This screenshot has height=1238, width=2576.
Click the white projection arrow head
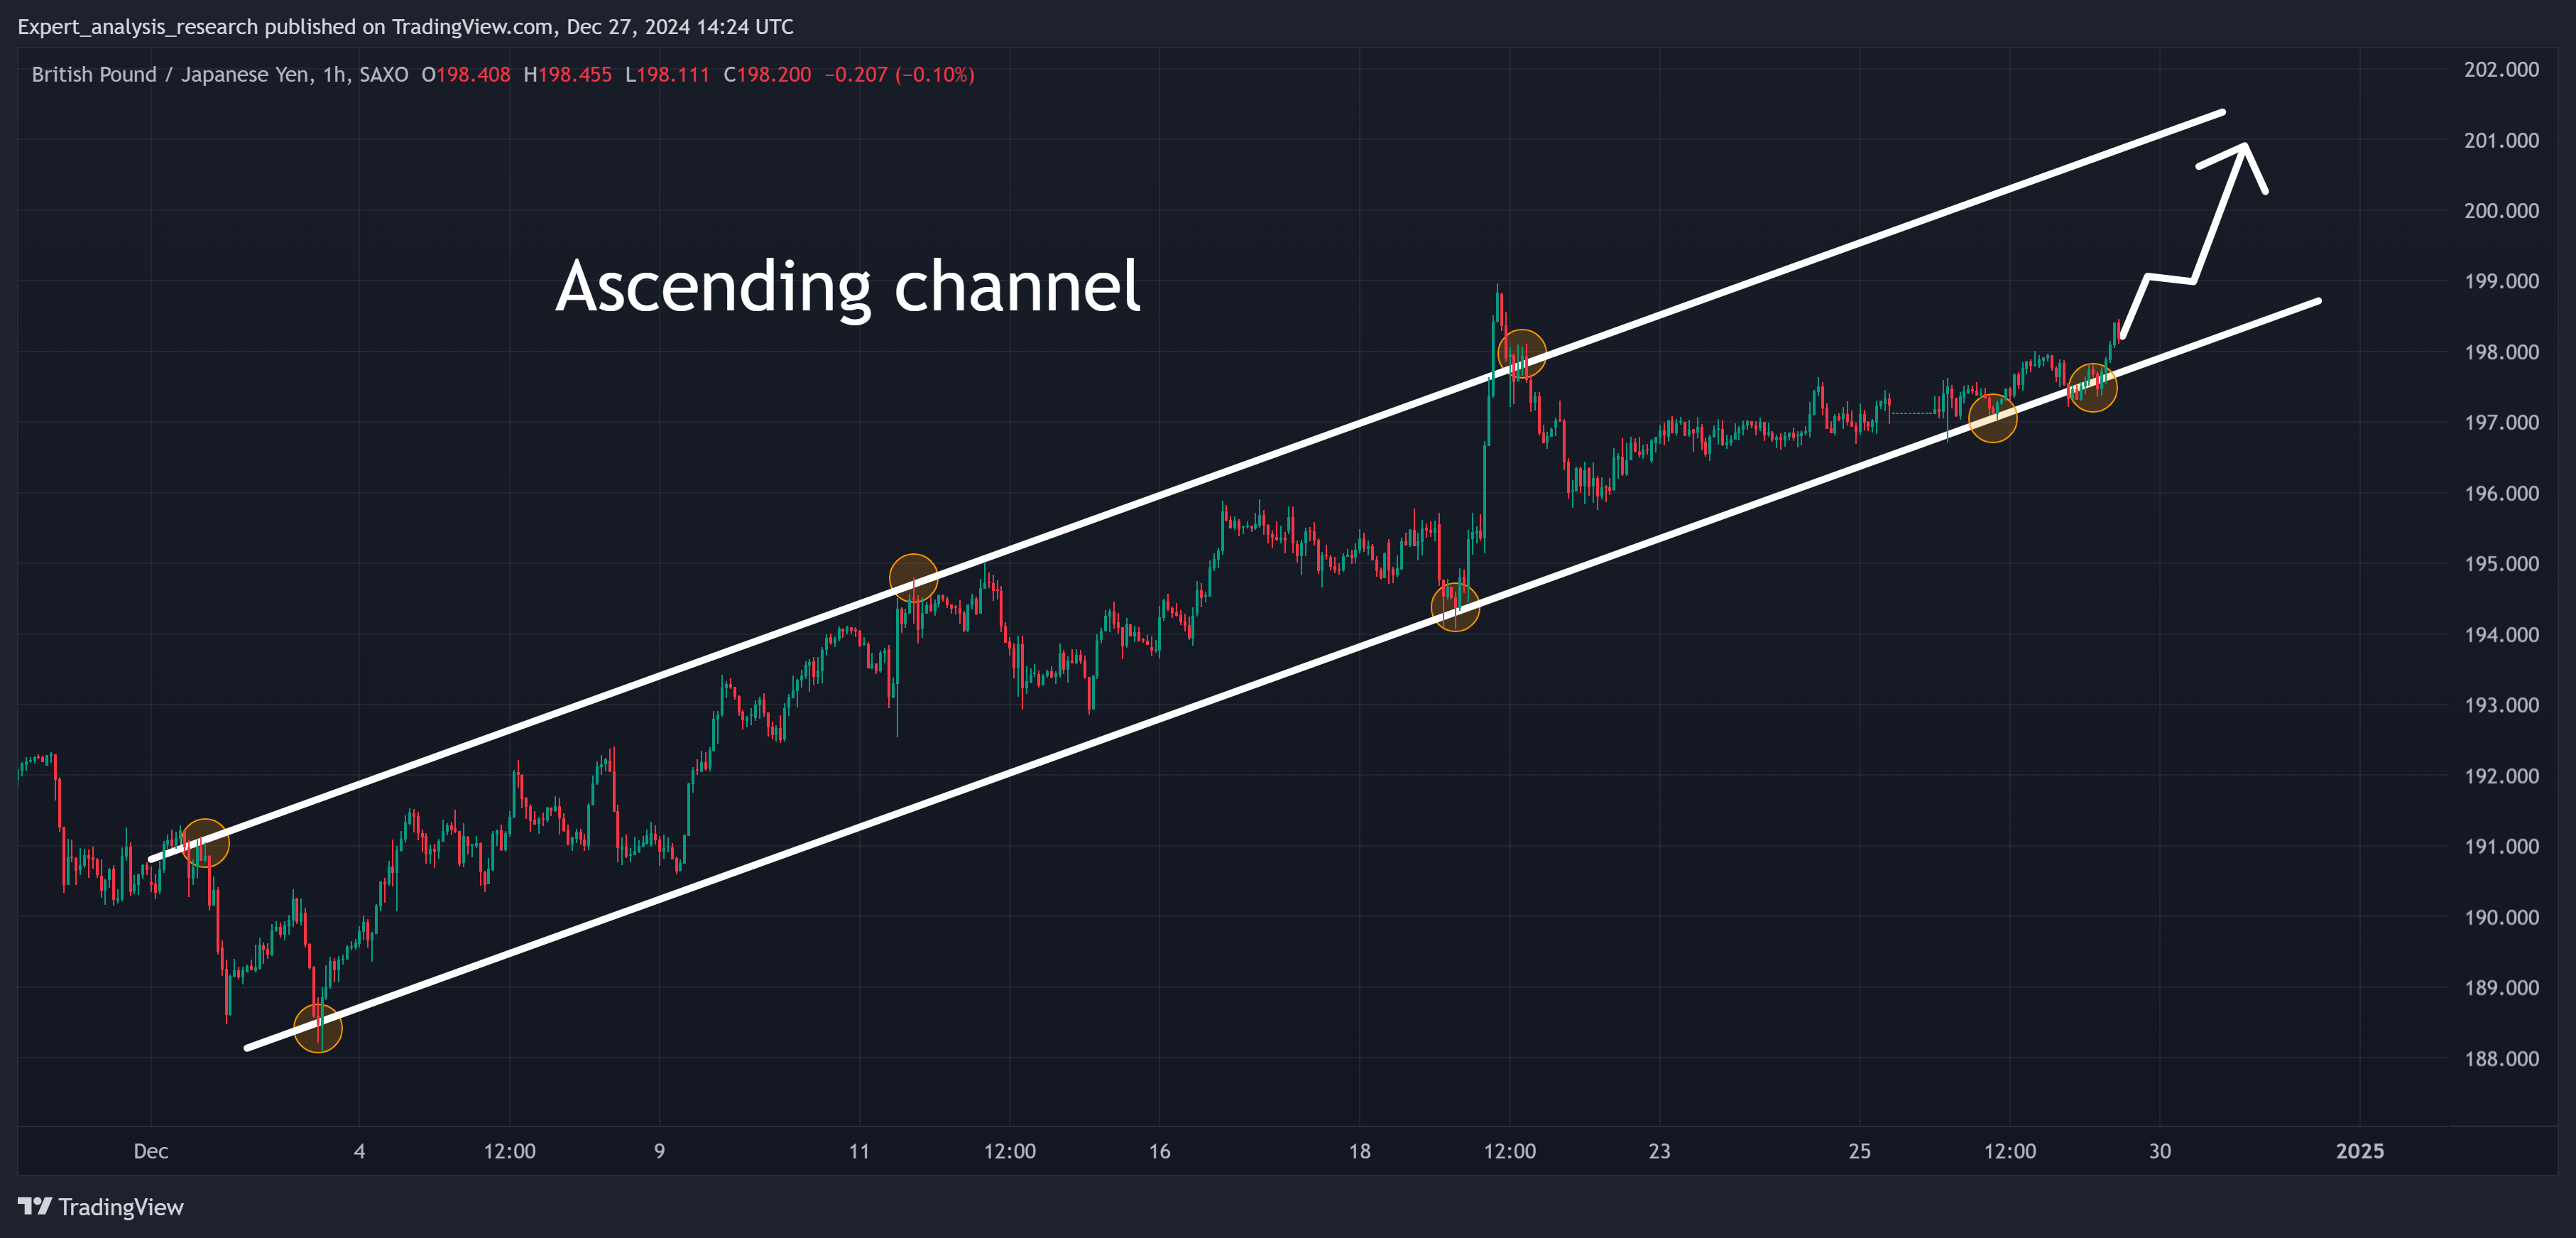pyautogui.click(x=2235, y=165)
